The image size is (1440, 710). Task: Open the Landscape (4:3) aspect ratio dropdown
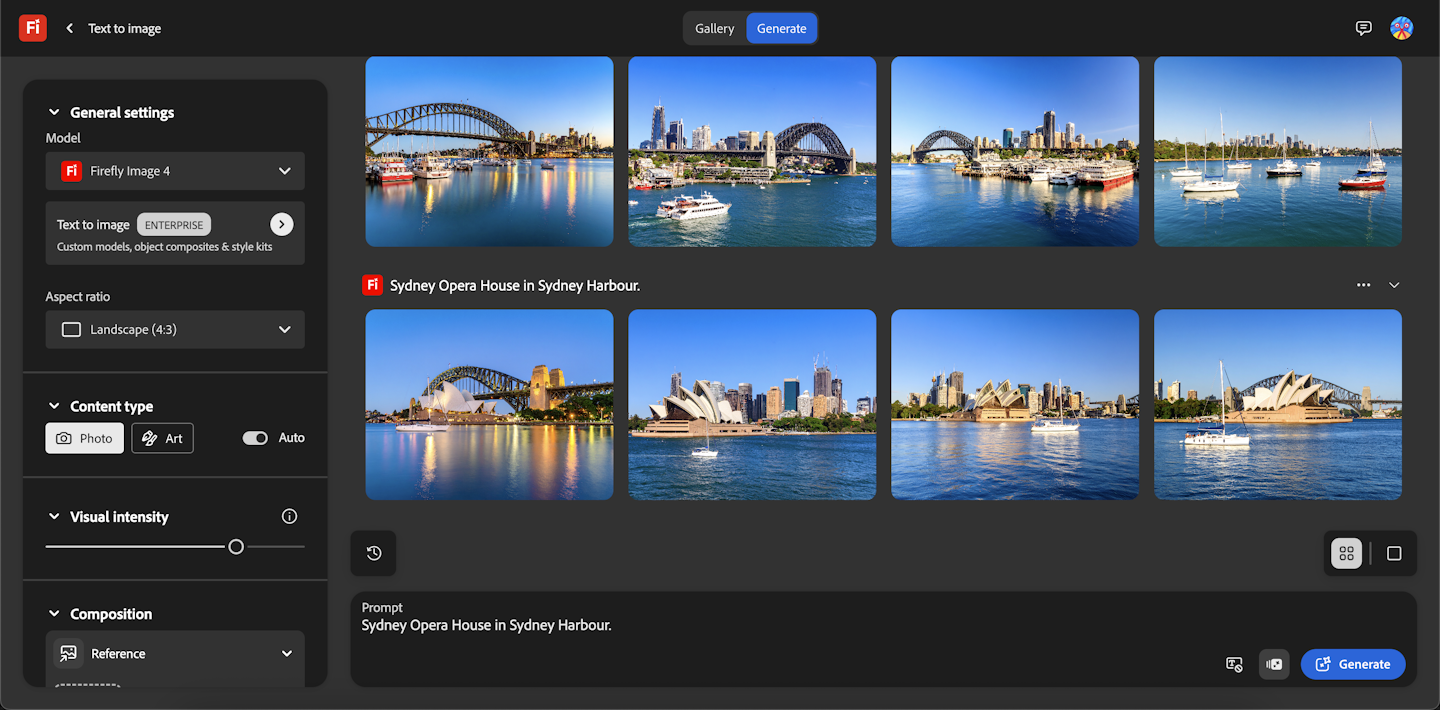point(175,329)
